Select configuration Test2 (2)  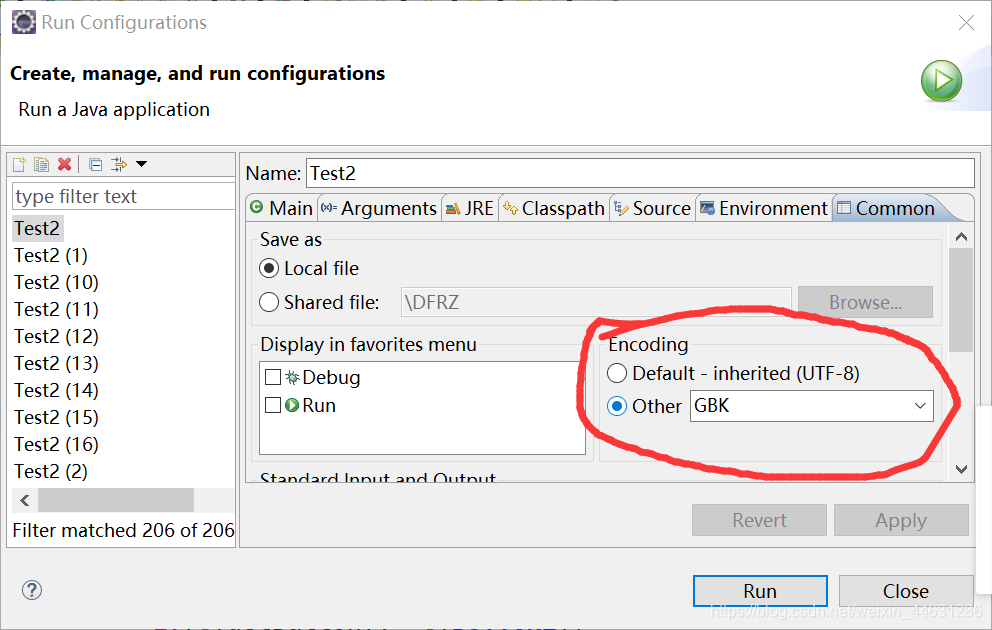51,472
